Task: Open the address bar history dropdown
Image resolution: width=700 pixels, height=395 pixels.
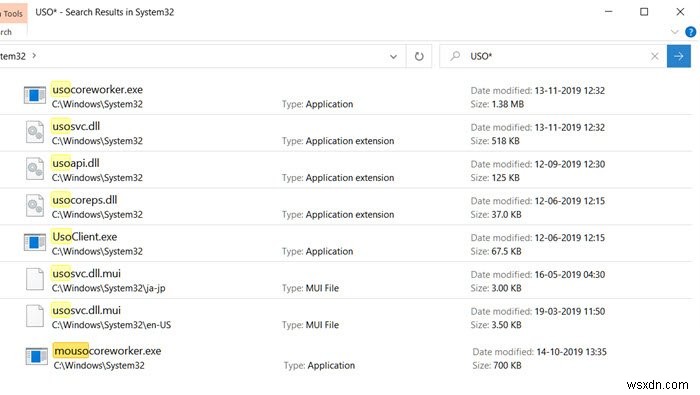Action: tap(393, 57)
